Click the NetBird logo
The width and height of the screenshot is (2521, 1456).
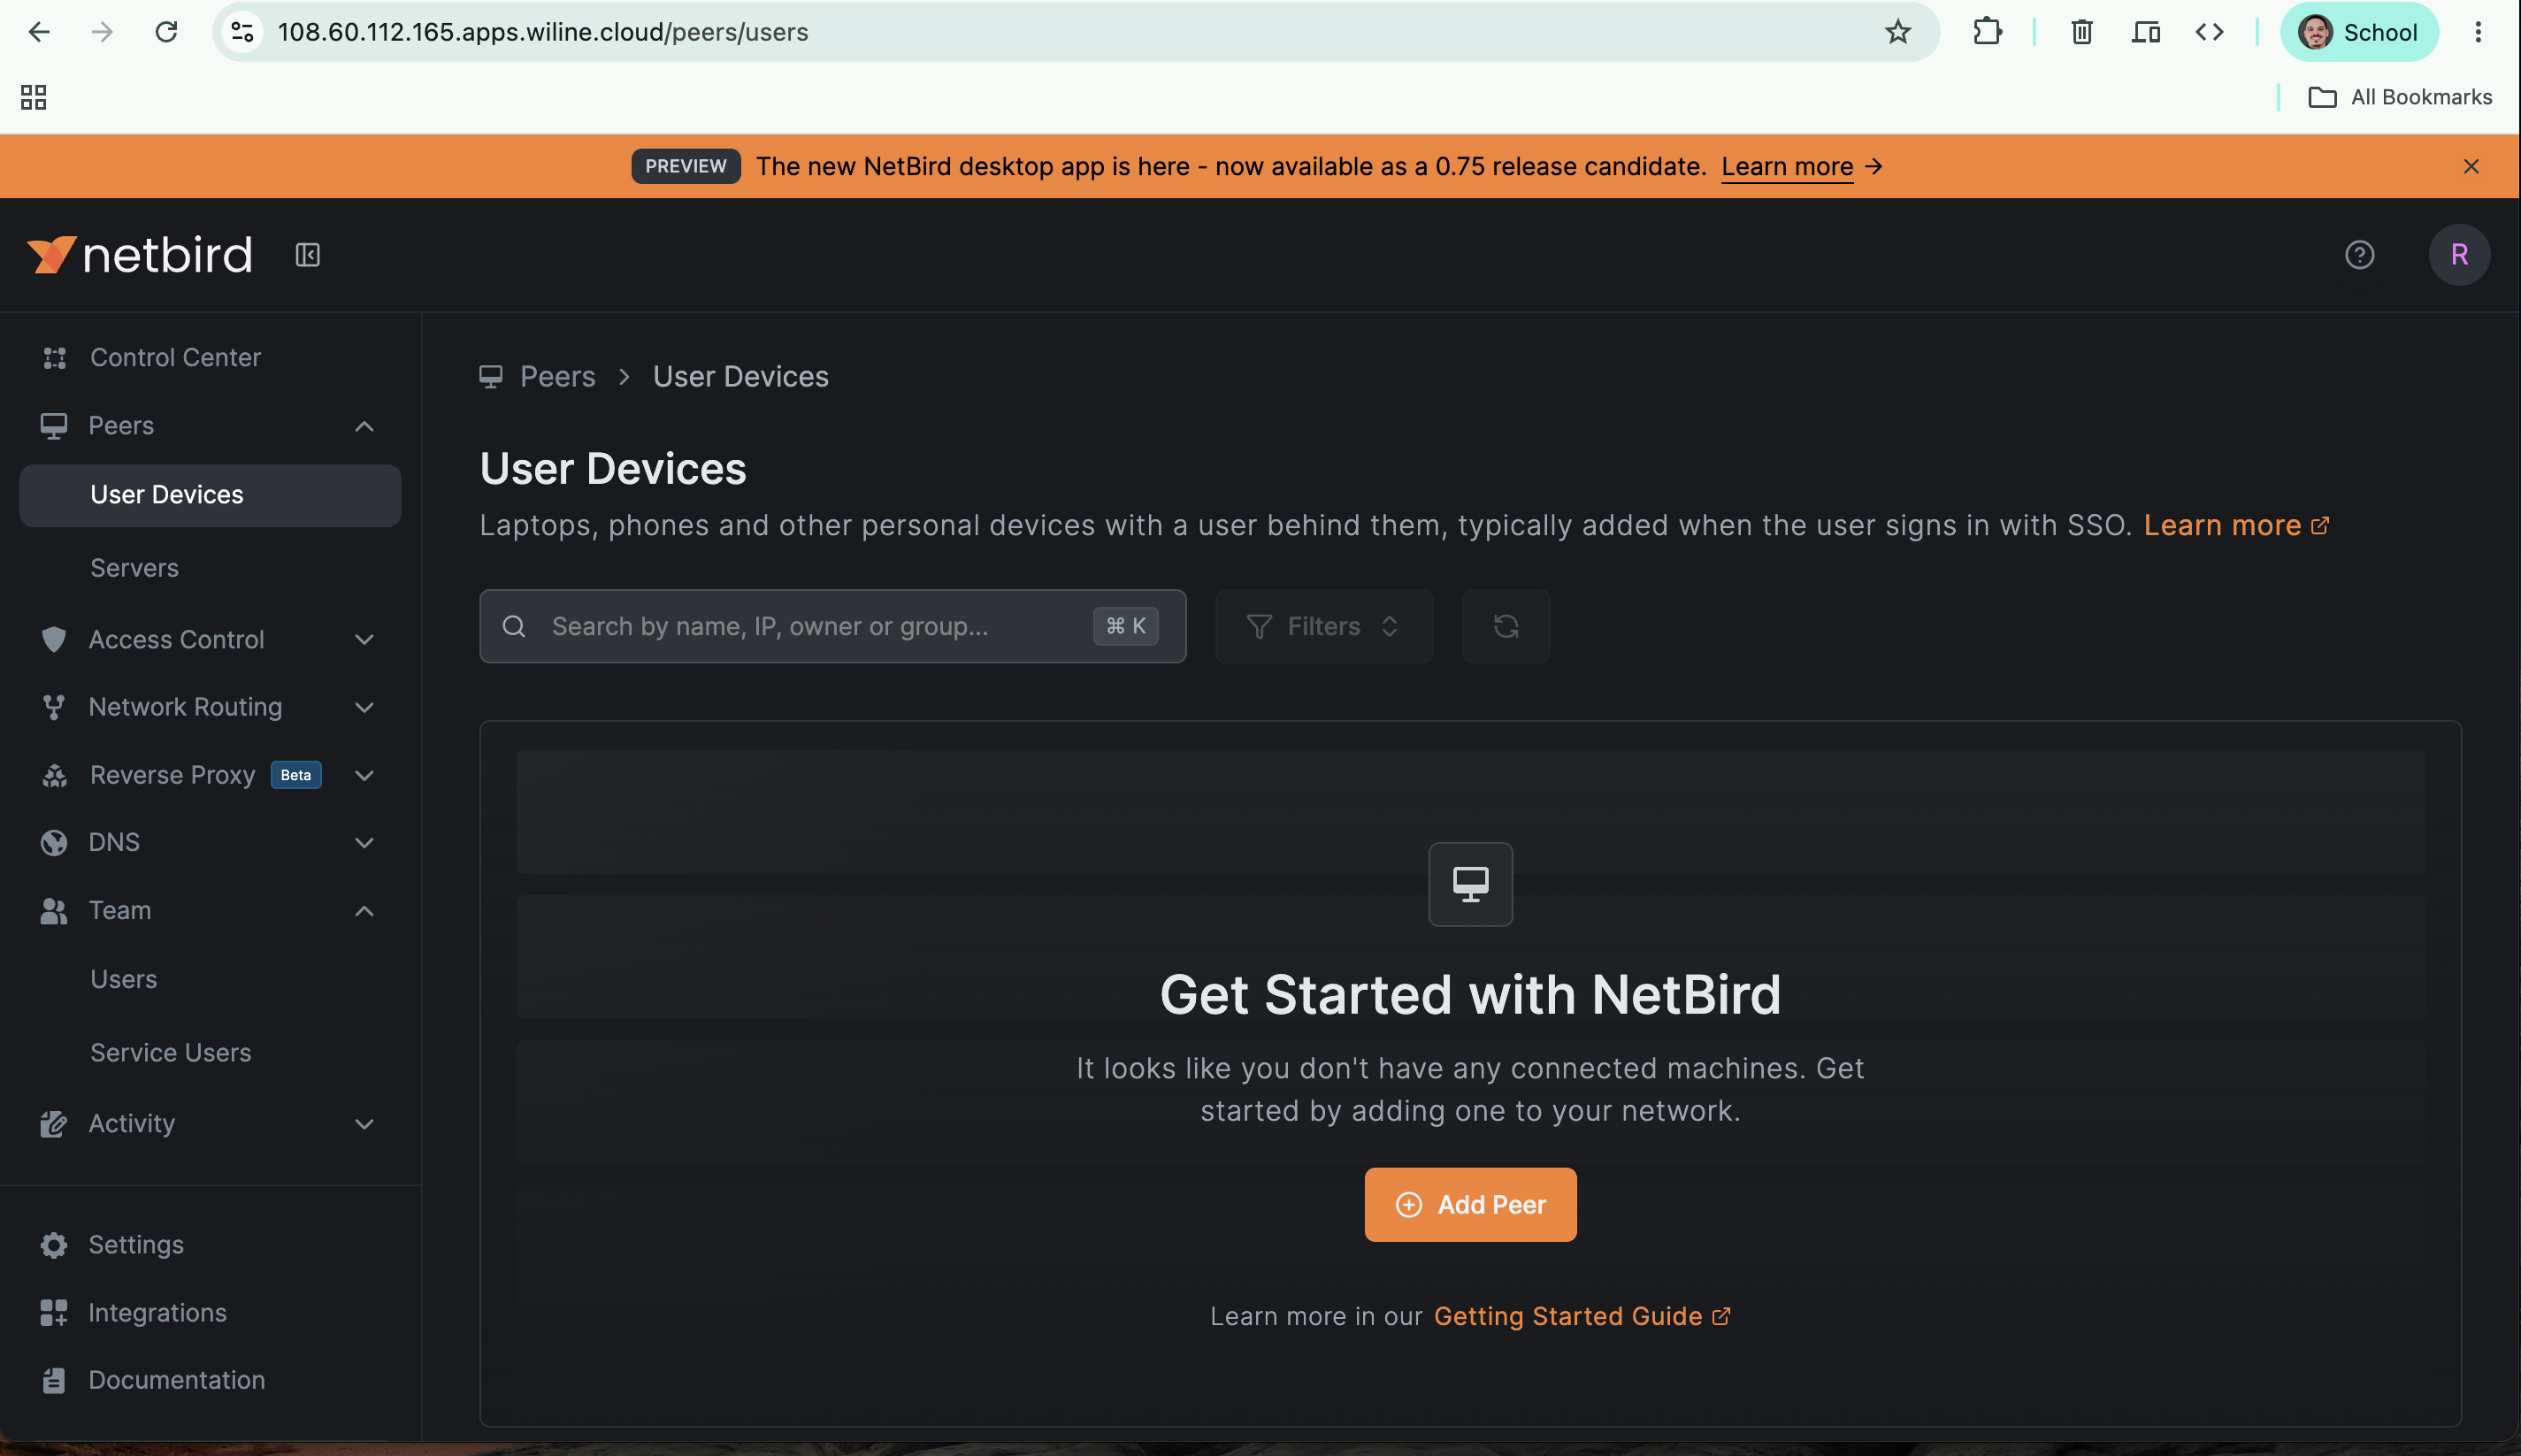click(139, 255)
